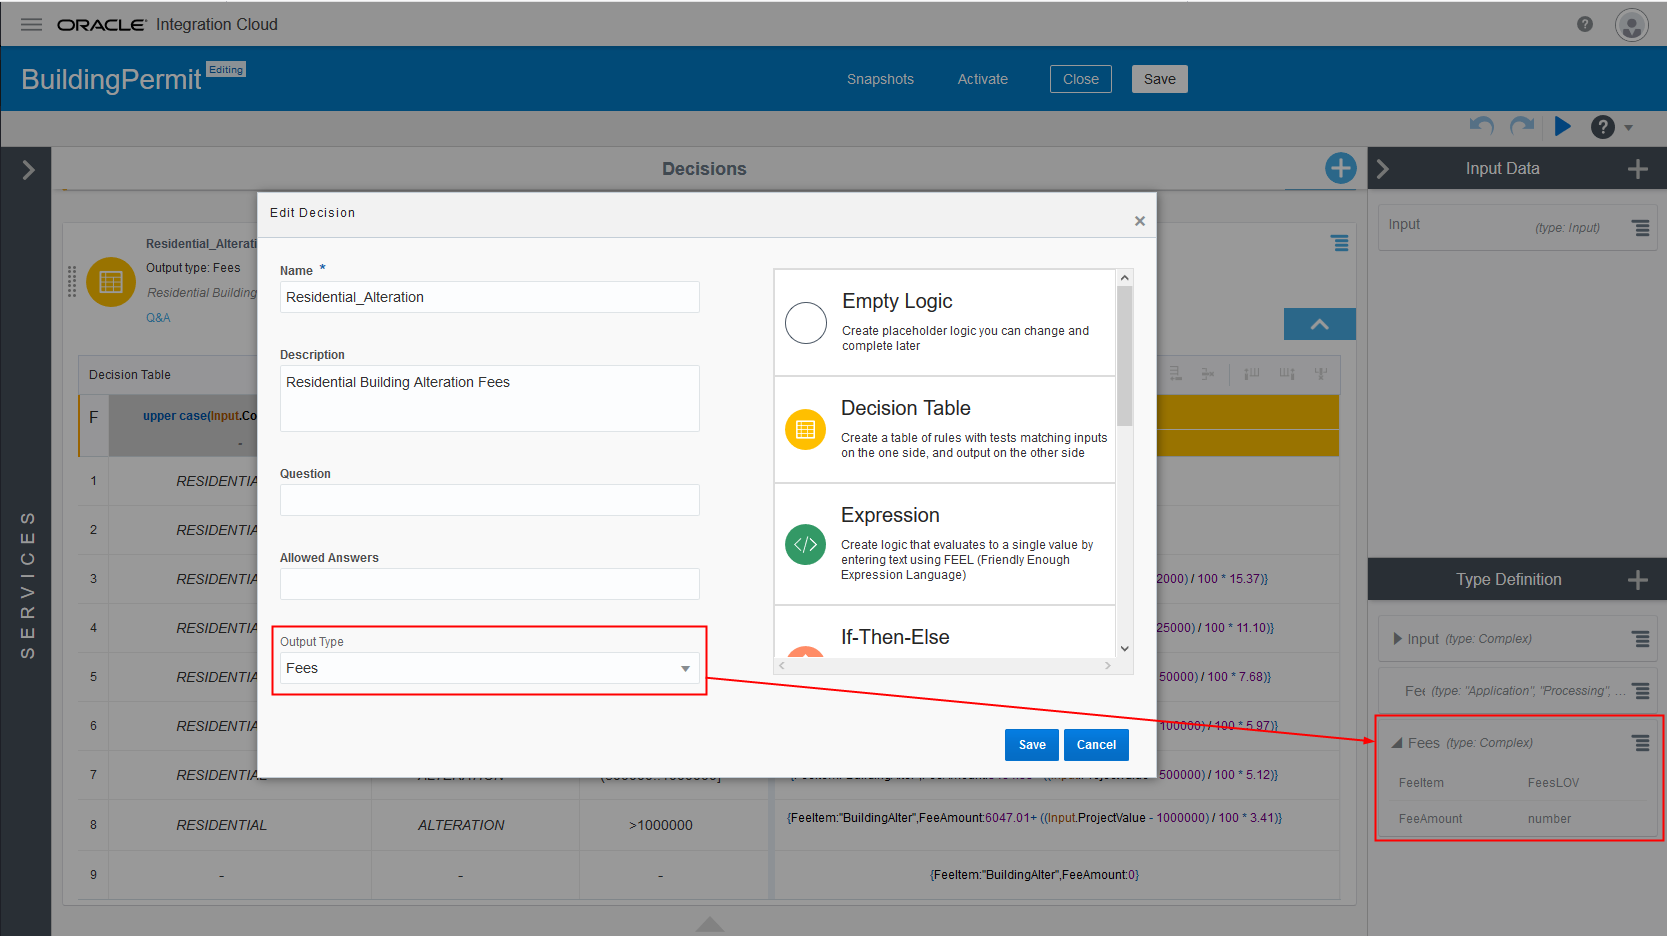1667x936 pixels.
Task: Click the Undo icon in the toolbar
Action: point(1482,127)
